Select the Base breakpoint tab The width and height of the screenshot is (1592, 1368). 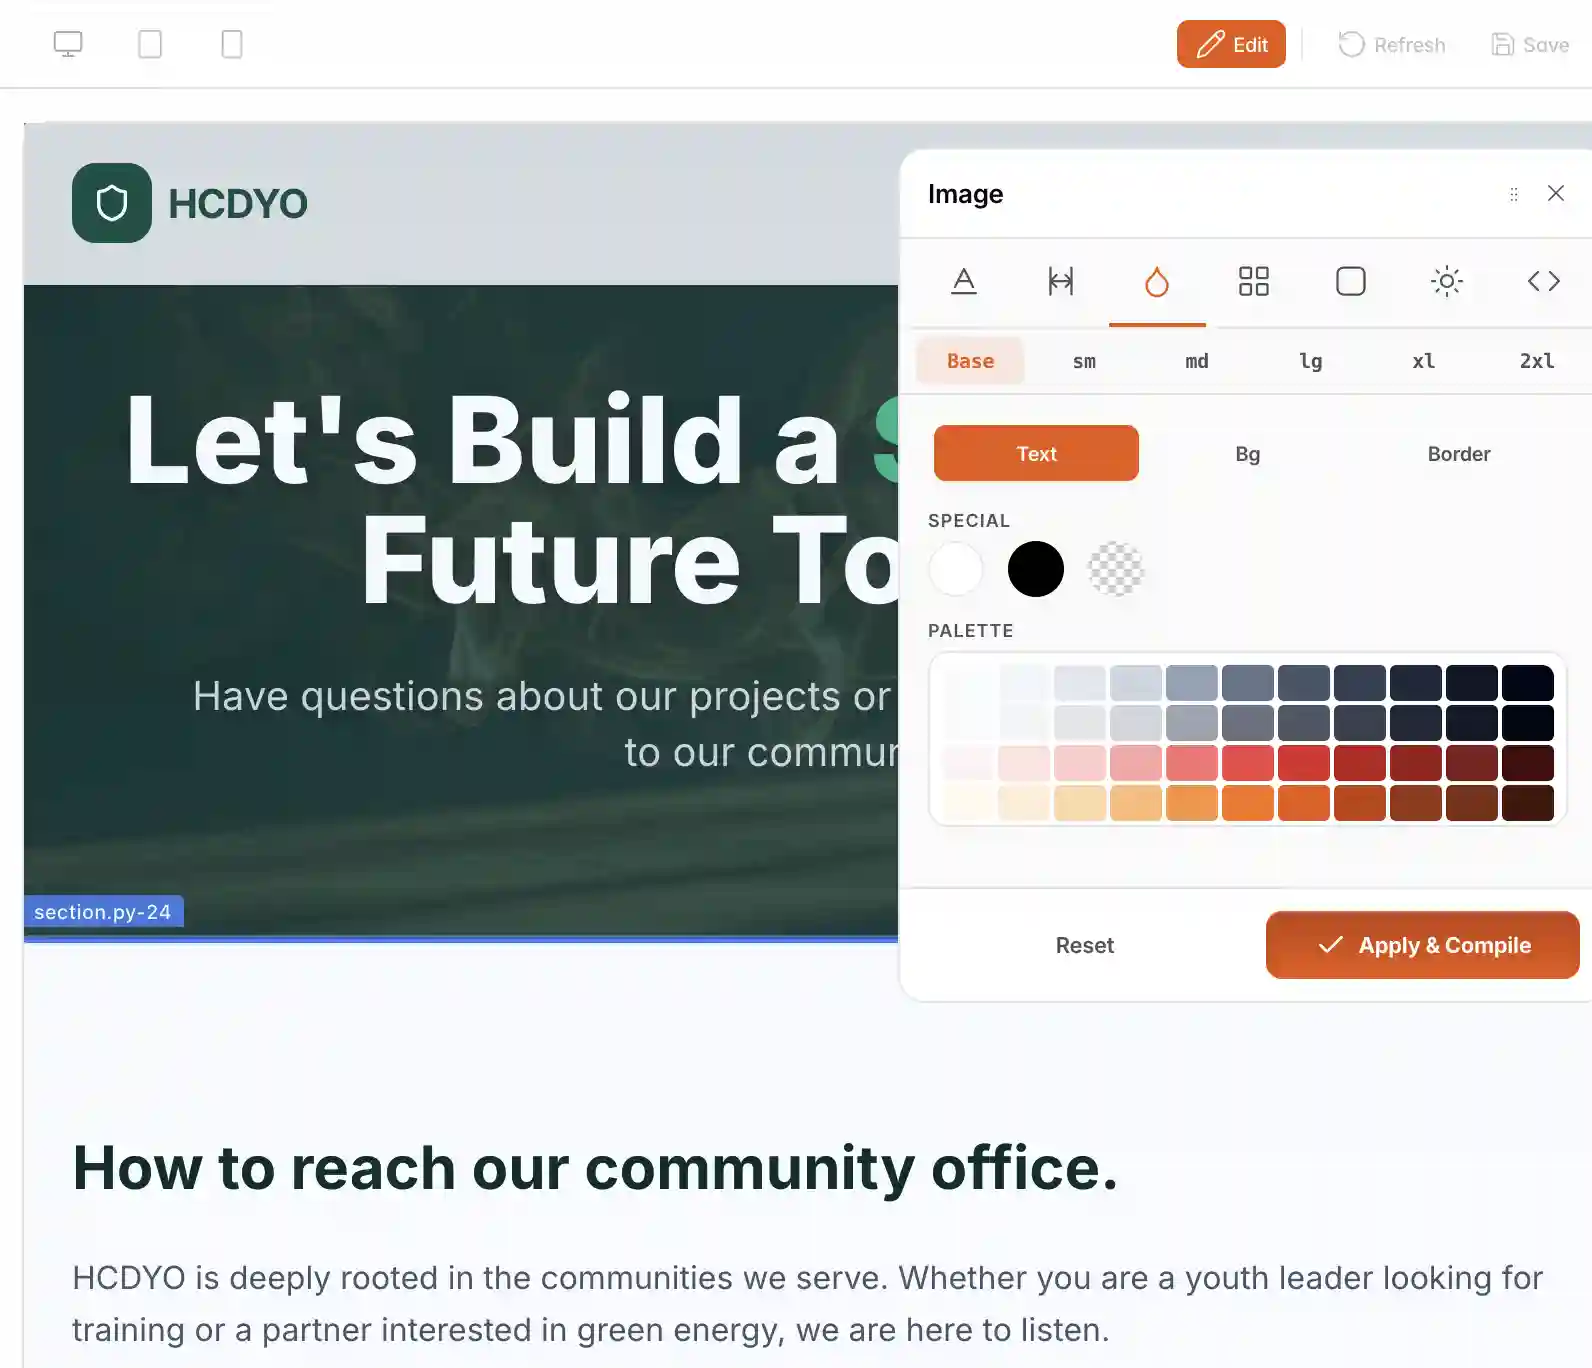click(970, 361)
